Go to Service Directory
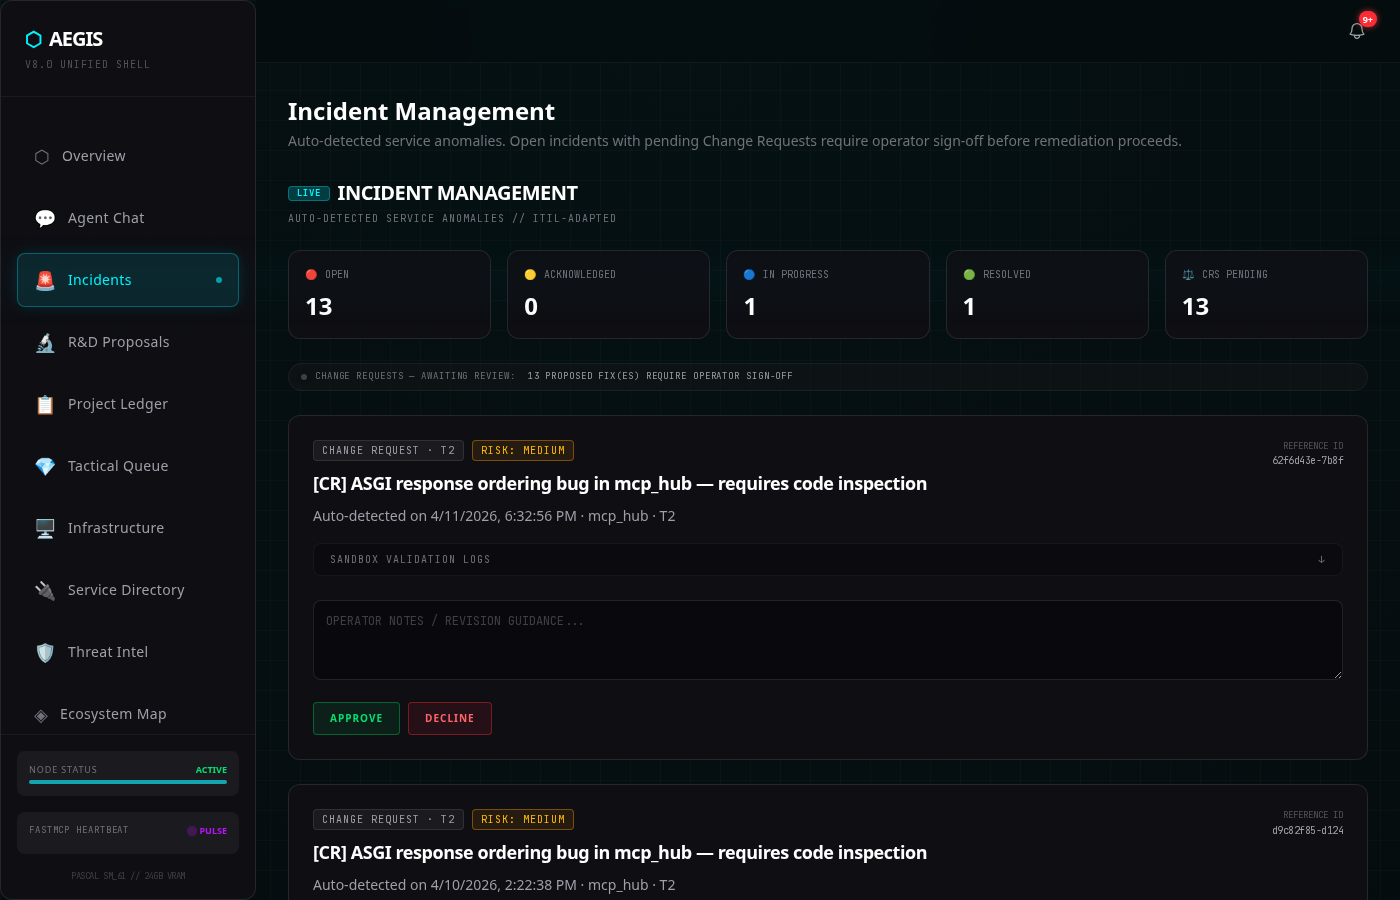Image resolution: width=1400 pixels, height=900 pixels. [x=128, y=590]
